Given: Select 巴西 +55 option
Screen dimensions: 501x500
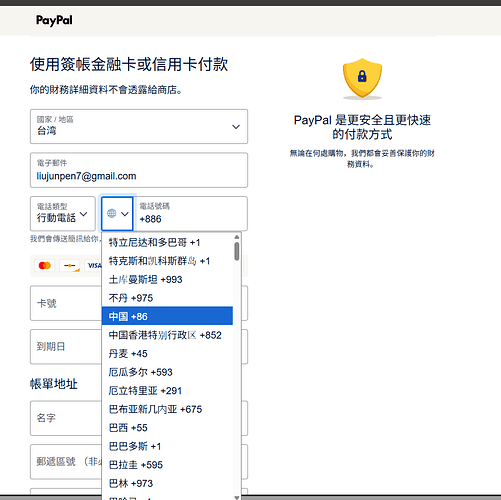Looking at the screenshot, I should [167, 428].
